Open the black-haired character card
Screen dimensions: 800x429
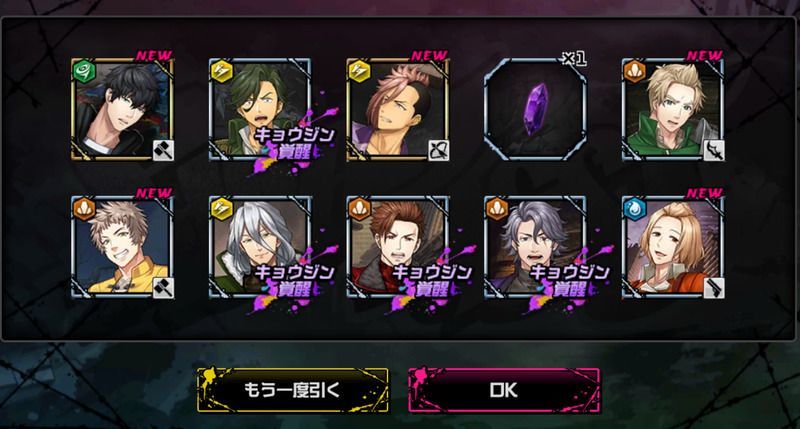[x=122, y=110]
